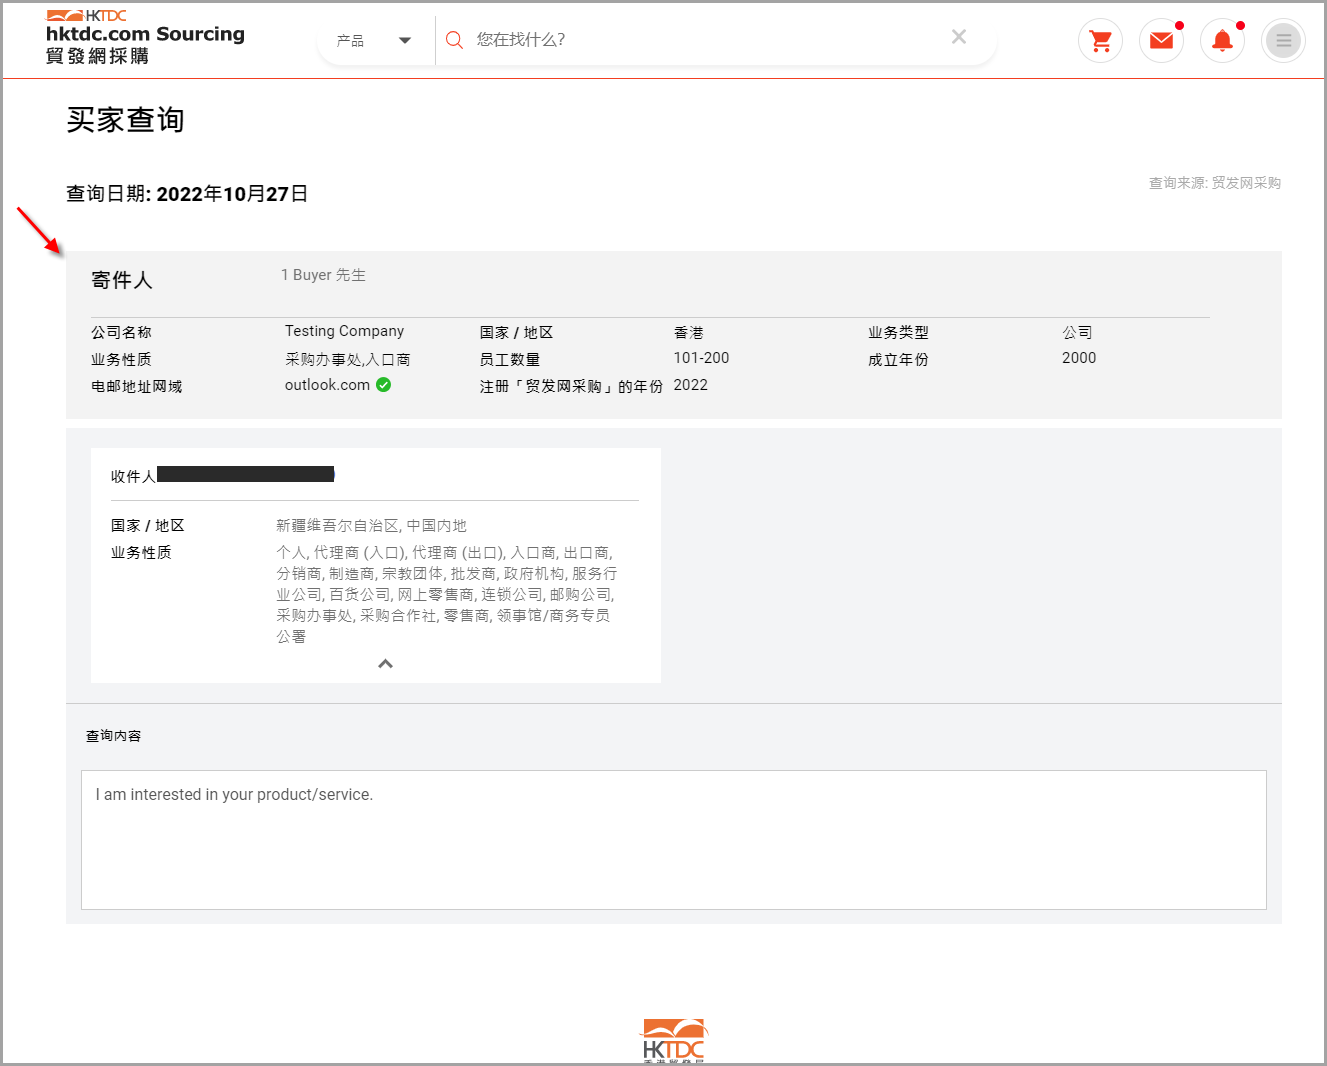Open the notifications bell icon
1327x1066 pixels.
[x=1222, y=41]
